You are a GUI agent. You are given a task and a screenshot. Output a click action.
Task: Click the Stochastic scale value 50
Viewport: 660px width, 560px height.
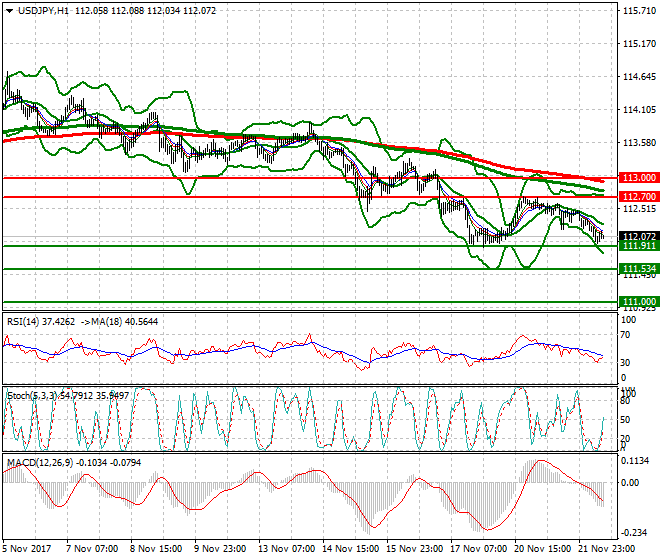(625, 420)
